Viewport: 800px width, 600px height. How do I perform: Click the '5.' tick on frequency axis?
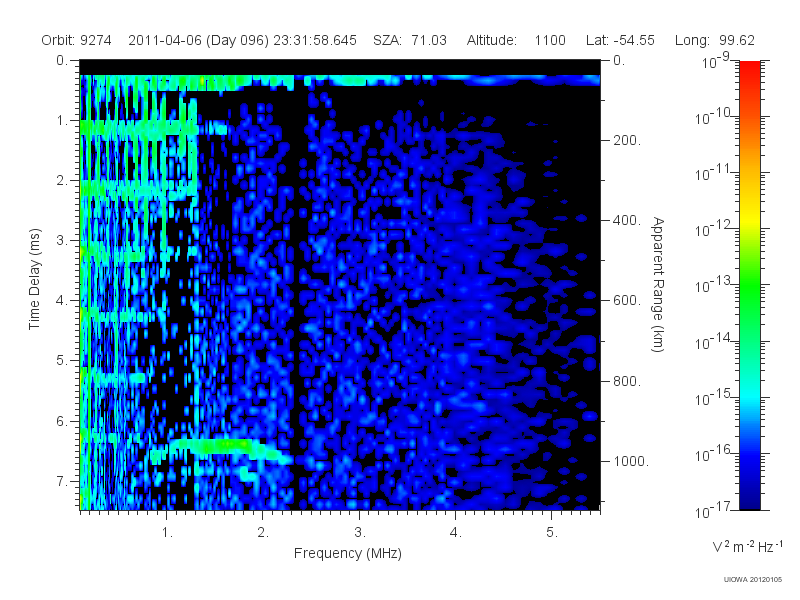552,533
